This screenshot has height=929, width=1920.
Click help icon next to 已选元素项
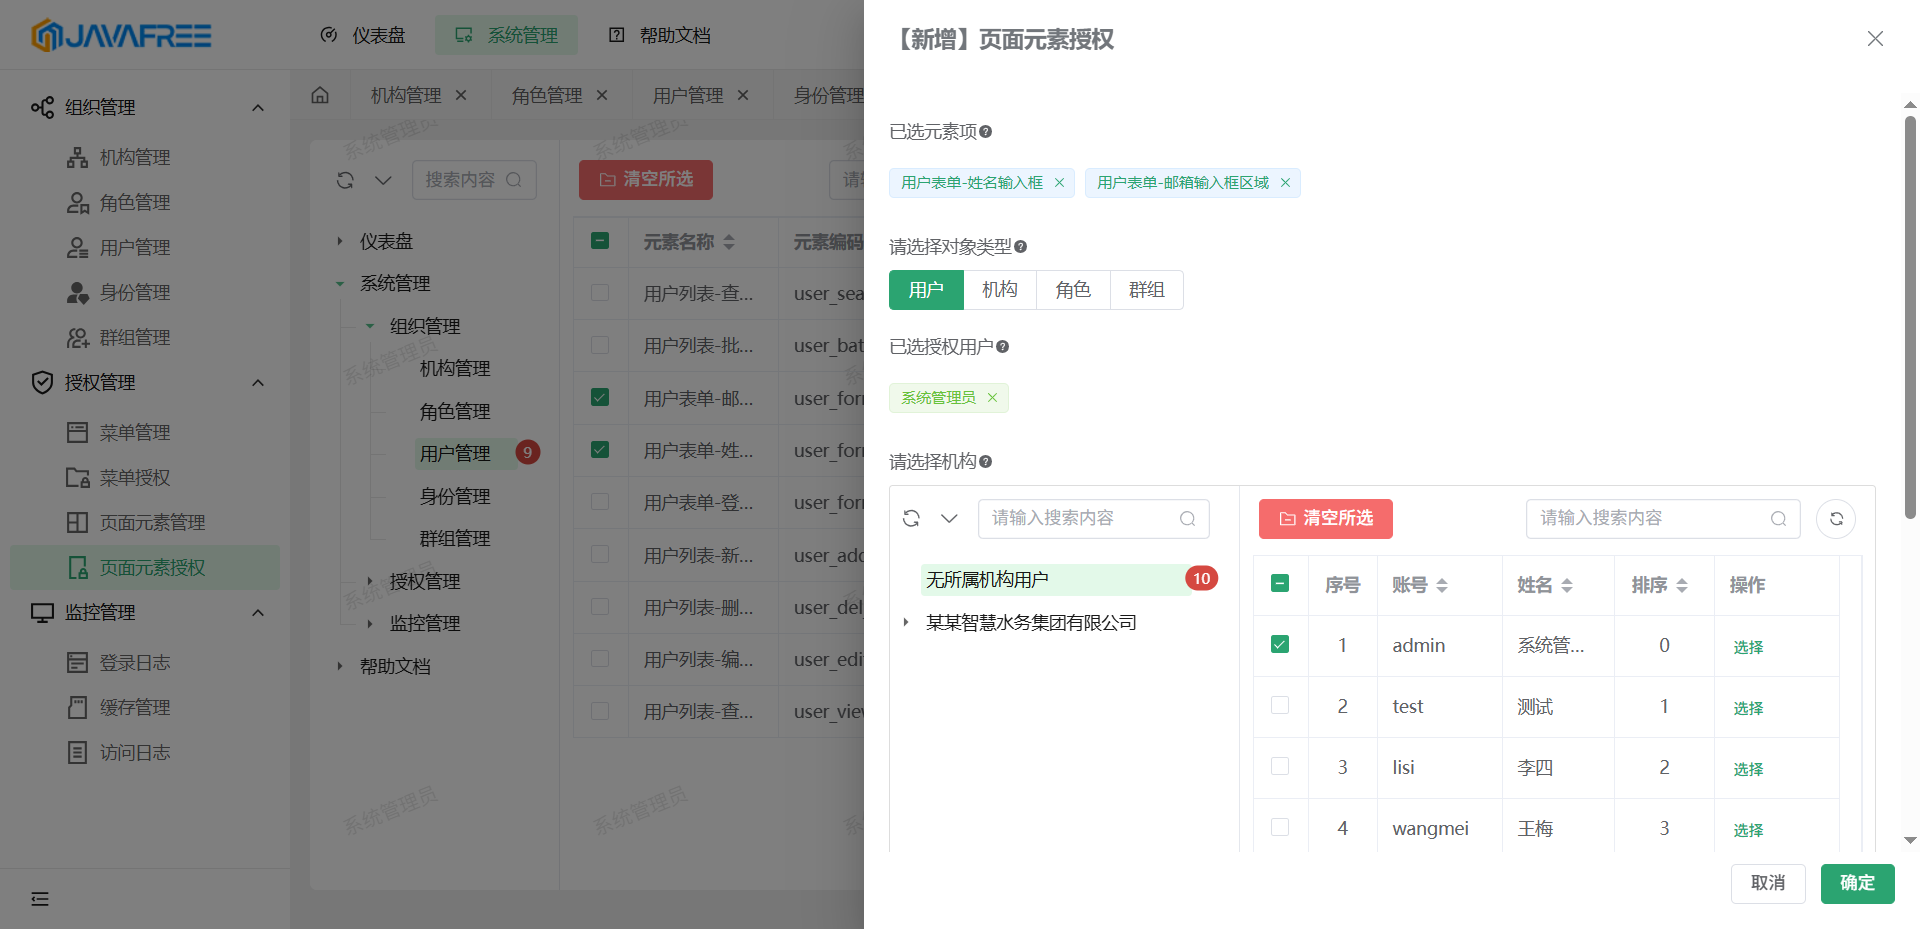985,132
